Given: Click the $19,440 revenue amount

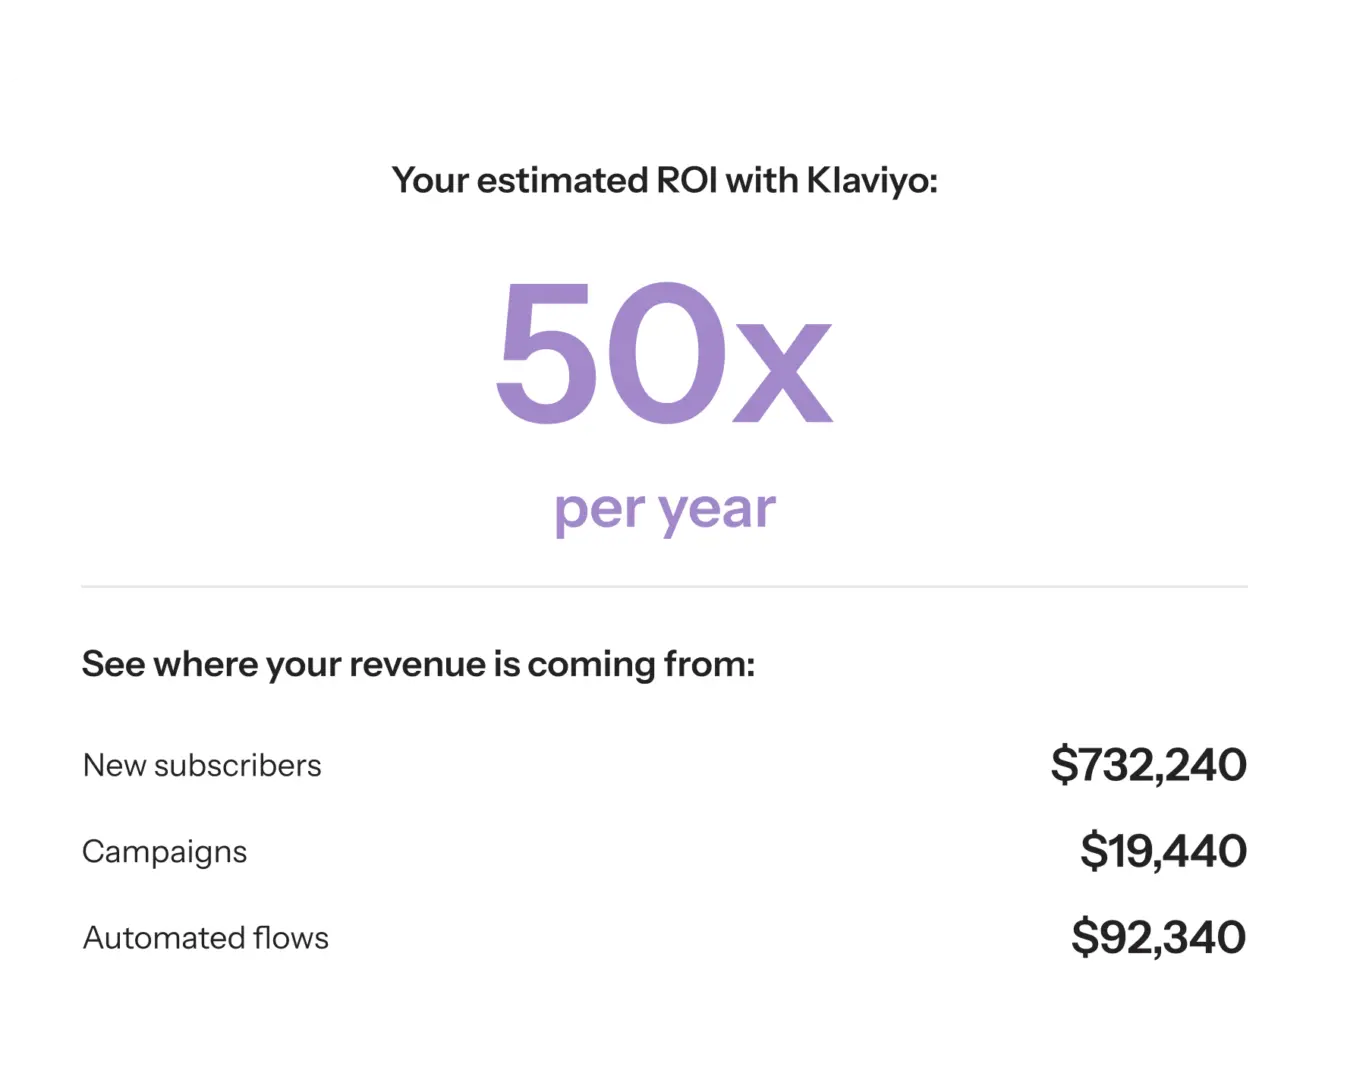Looking at the screenshot, I should pyautogui.click(x=1163, y=851).
